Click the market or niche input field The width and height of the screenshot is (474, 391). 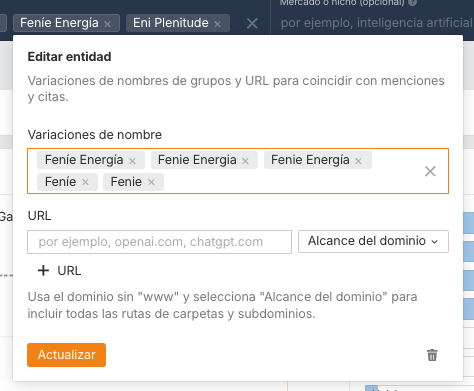click(377, 23)
